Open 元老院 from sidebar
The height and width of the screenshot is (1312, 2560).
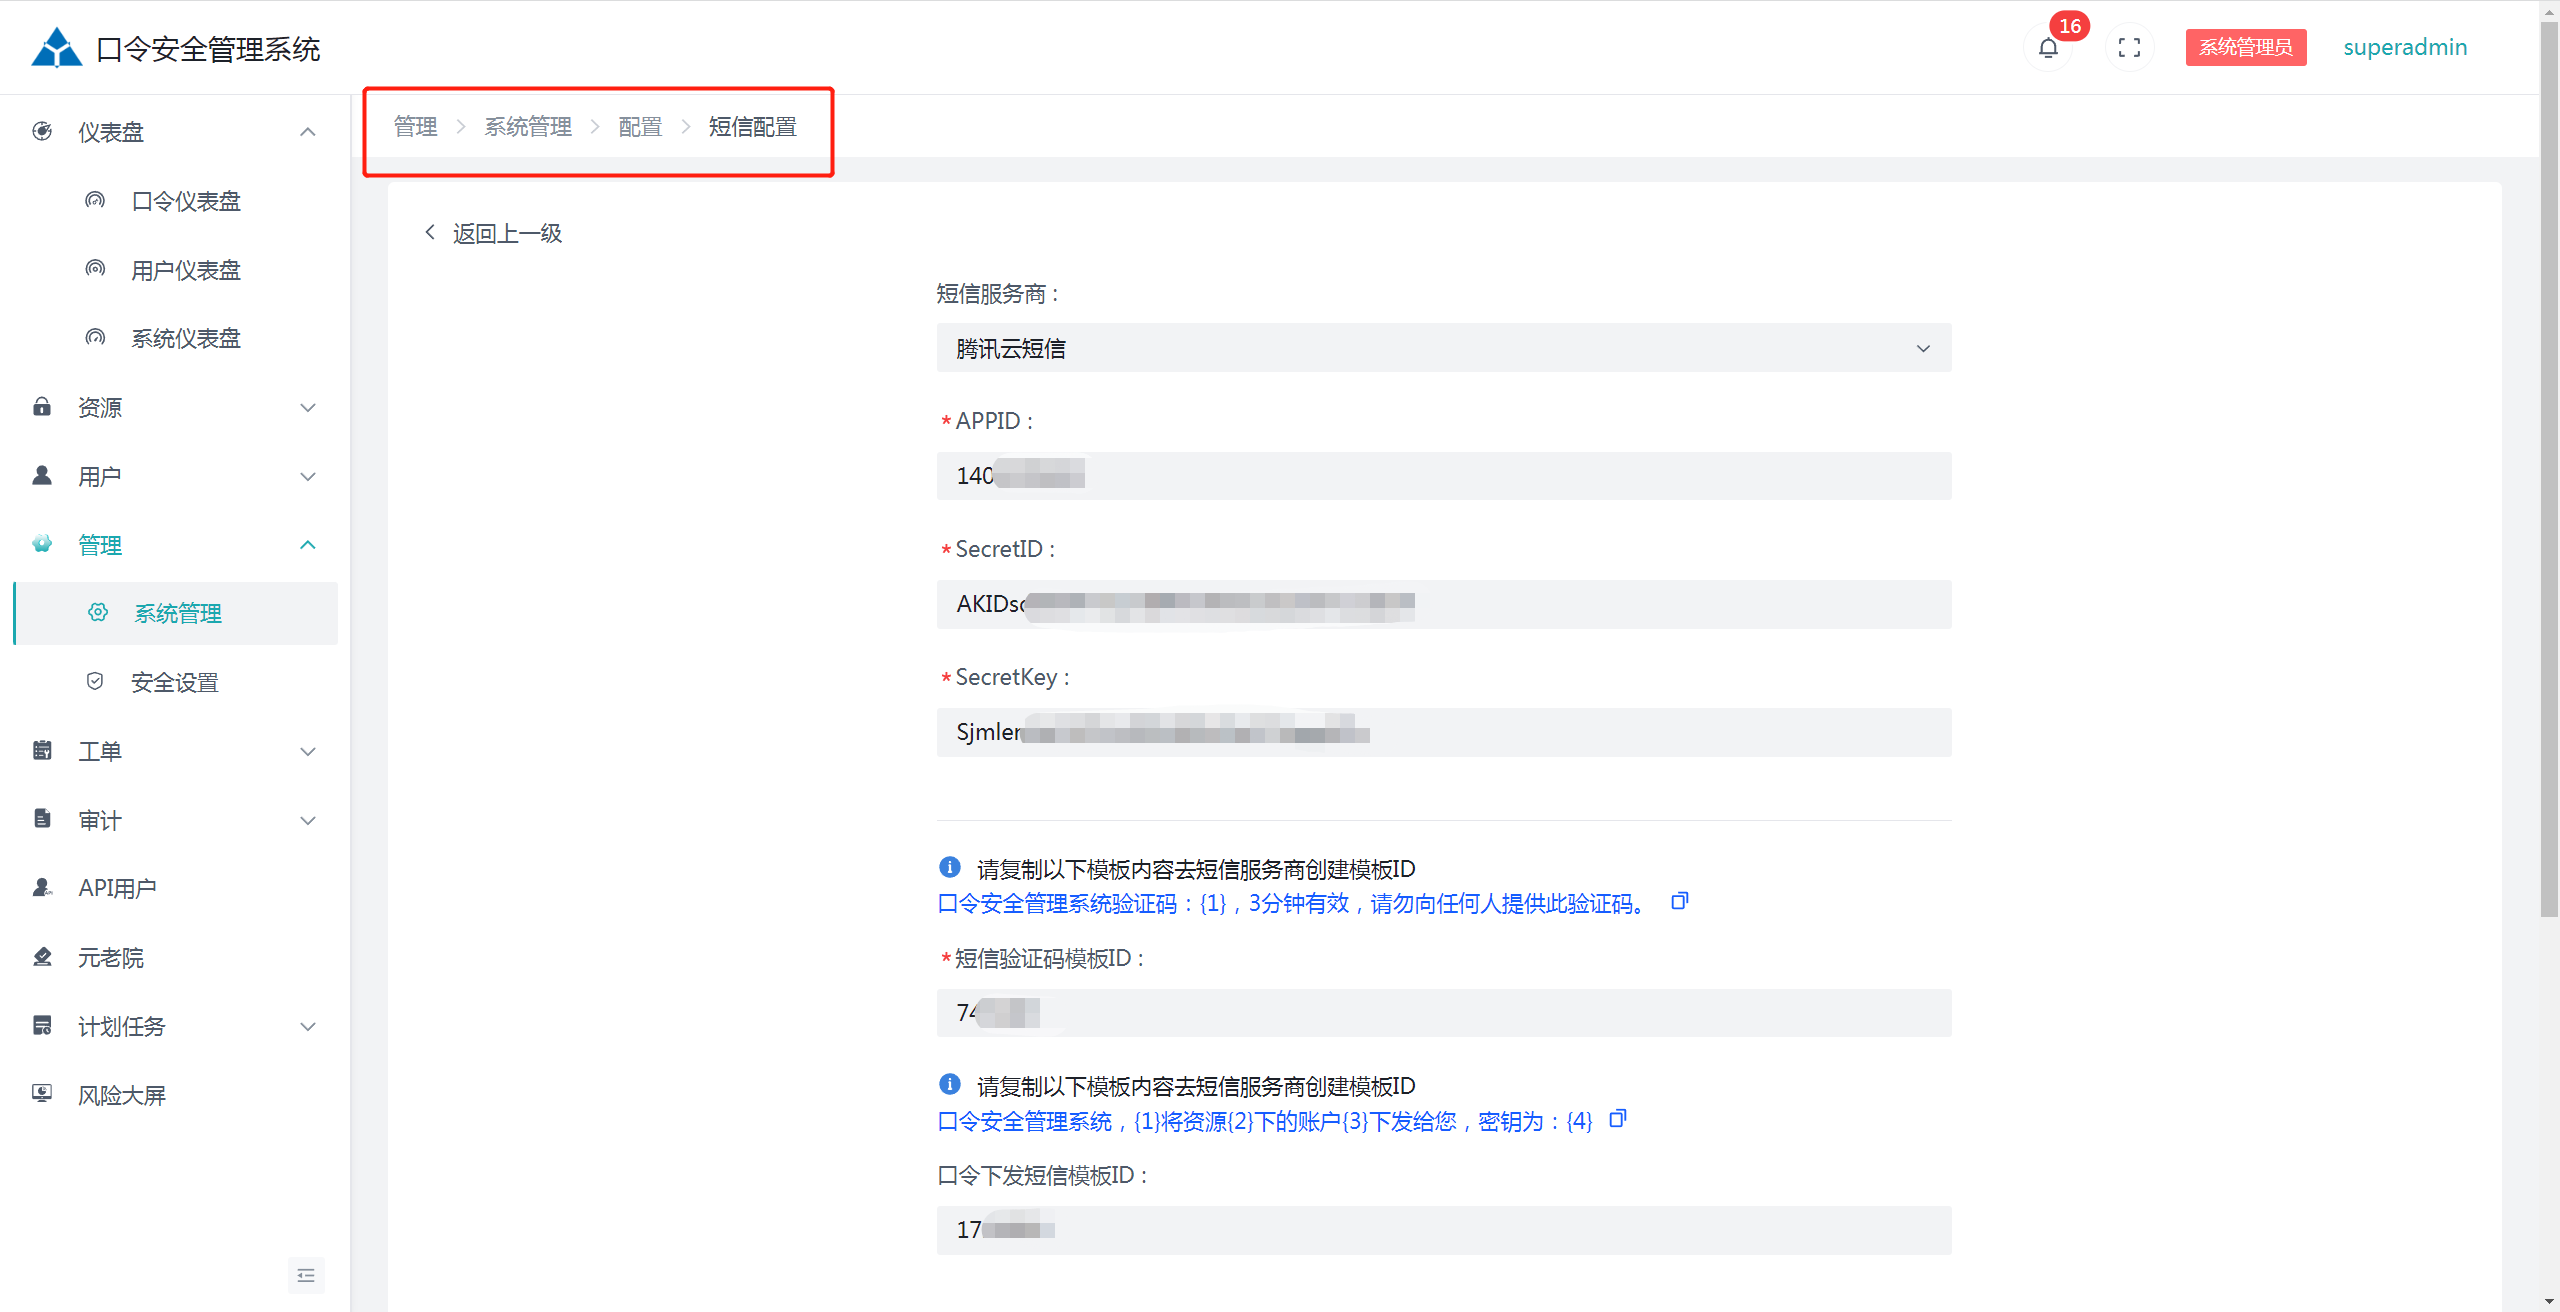111,957
